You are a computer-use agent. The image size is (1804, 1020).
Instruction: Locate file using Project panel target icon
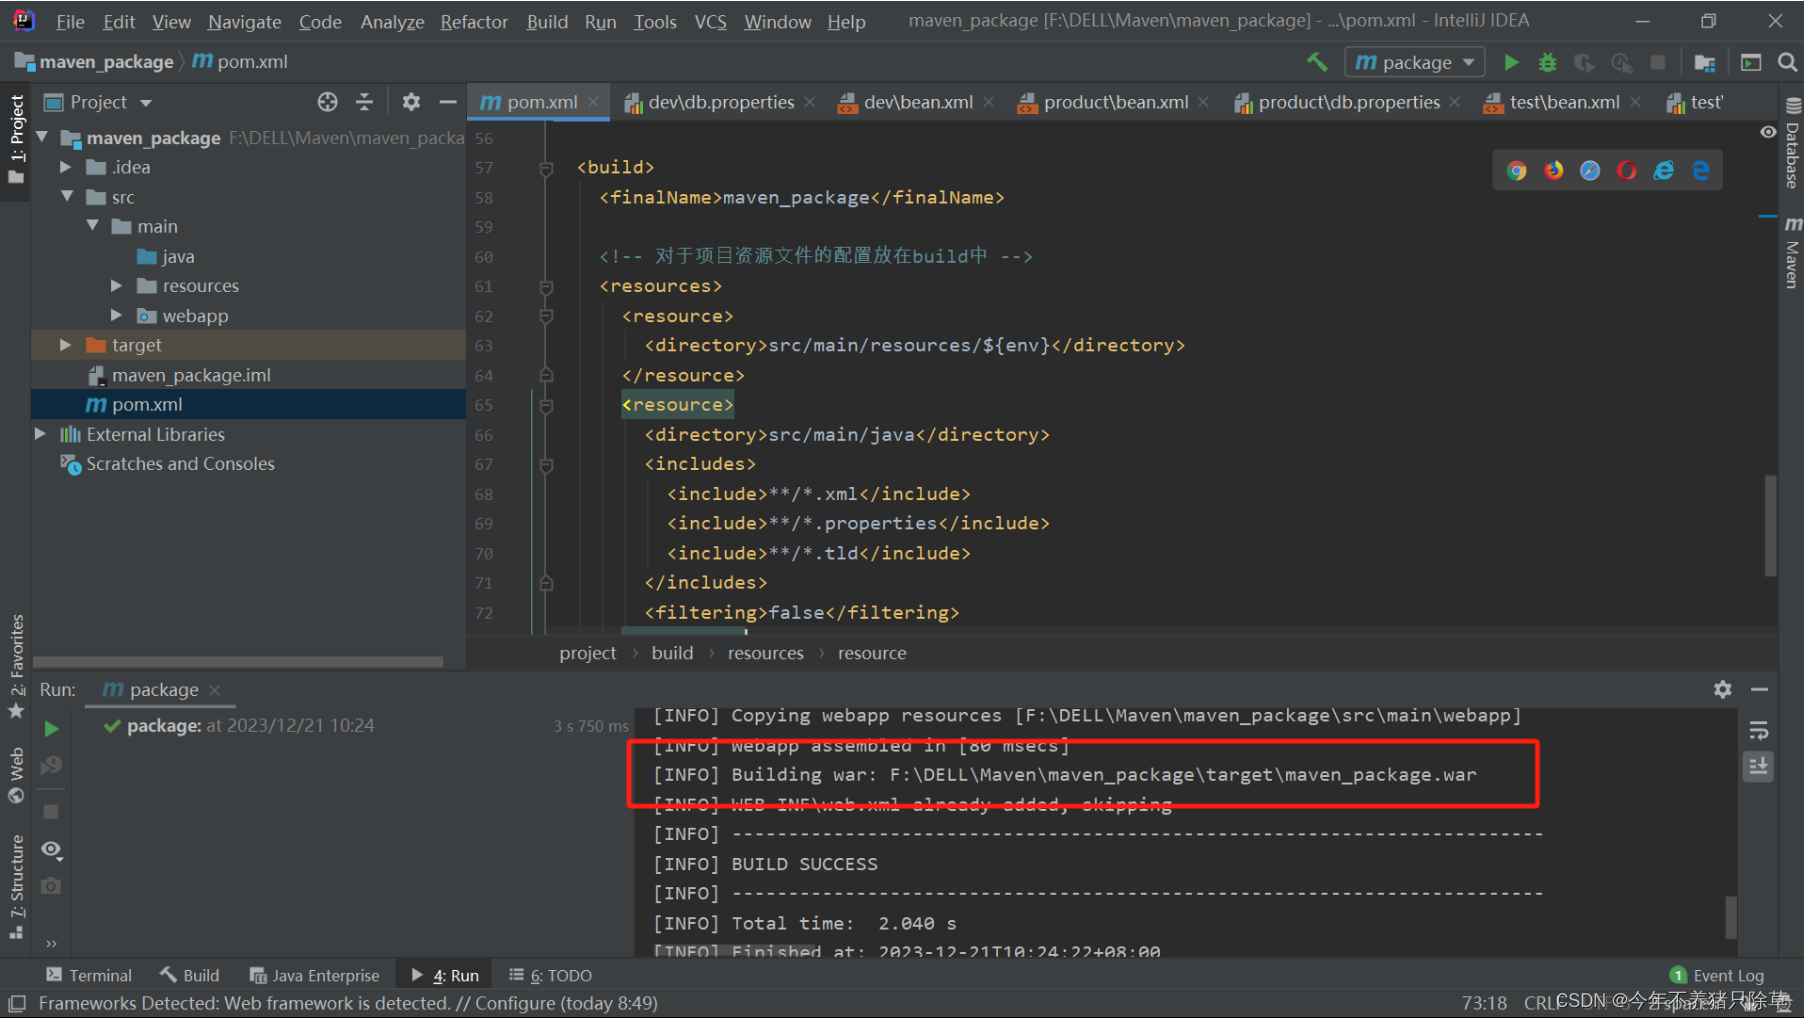[x=327, y=102]
